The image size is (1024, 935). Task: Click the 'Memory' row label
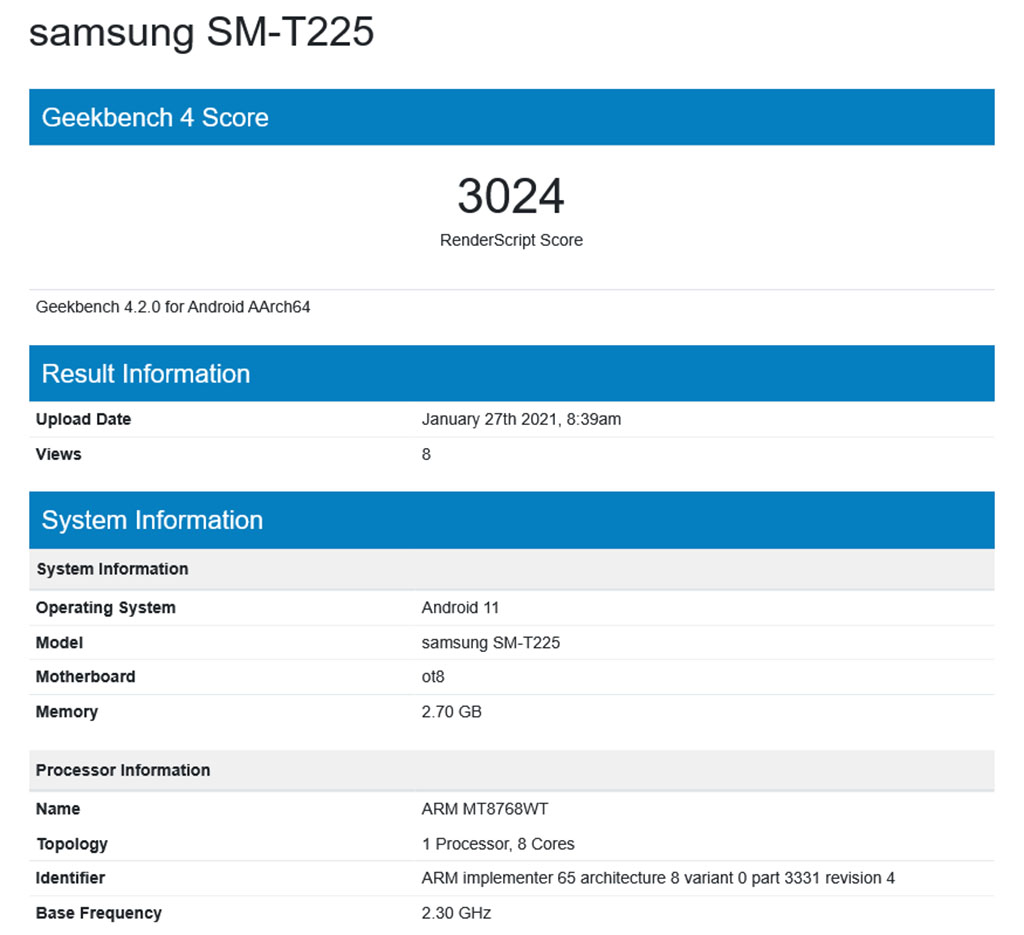[x=67, y=712]
